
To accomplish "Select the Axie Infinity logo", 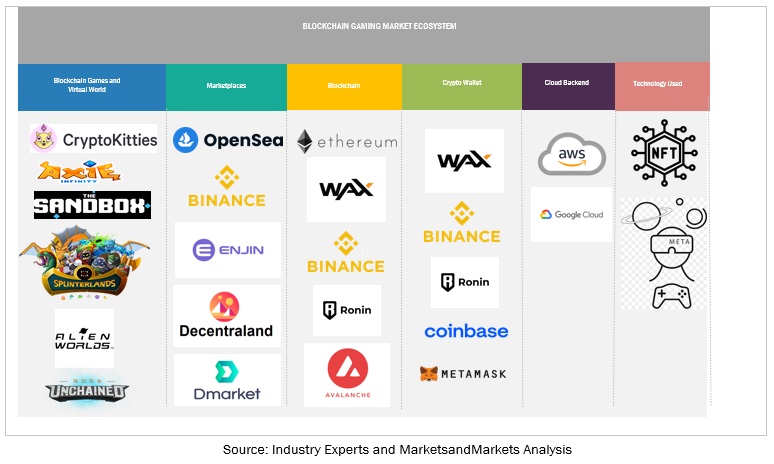I will pos(79,172).
